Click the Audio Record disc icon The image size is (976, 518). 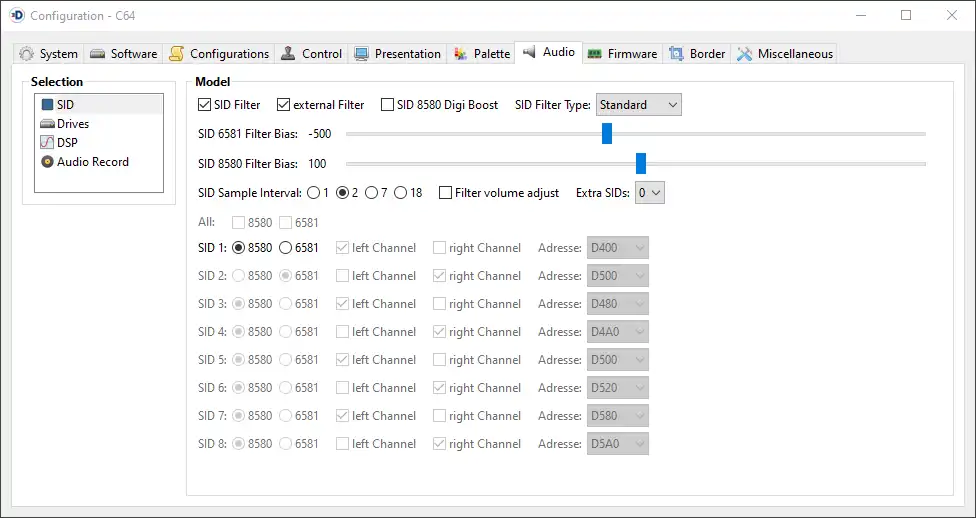pos(47,162)
